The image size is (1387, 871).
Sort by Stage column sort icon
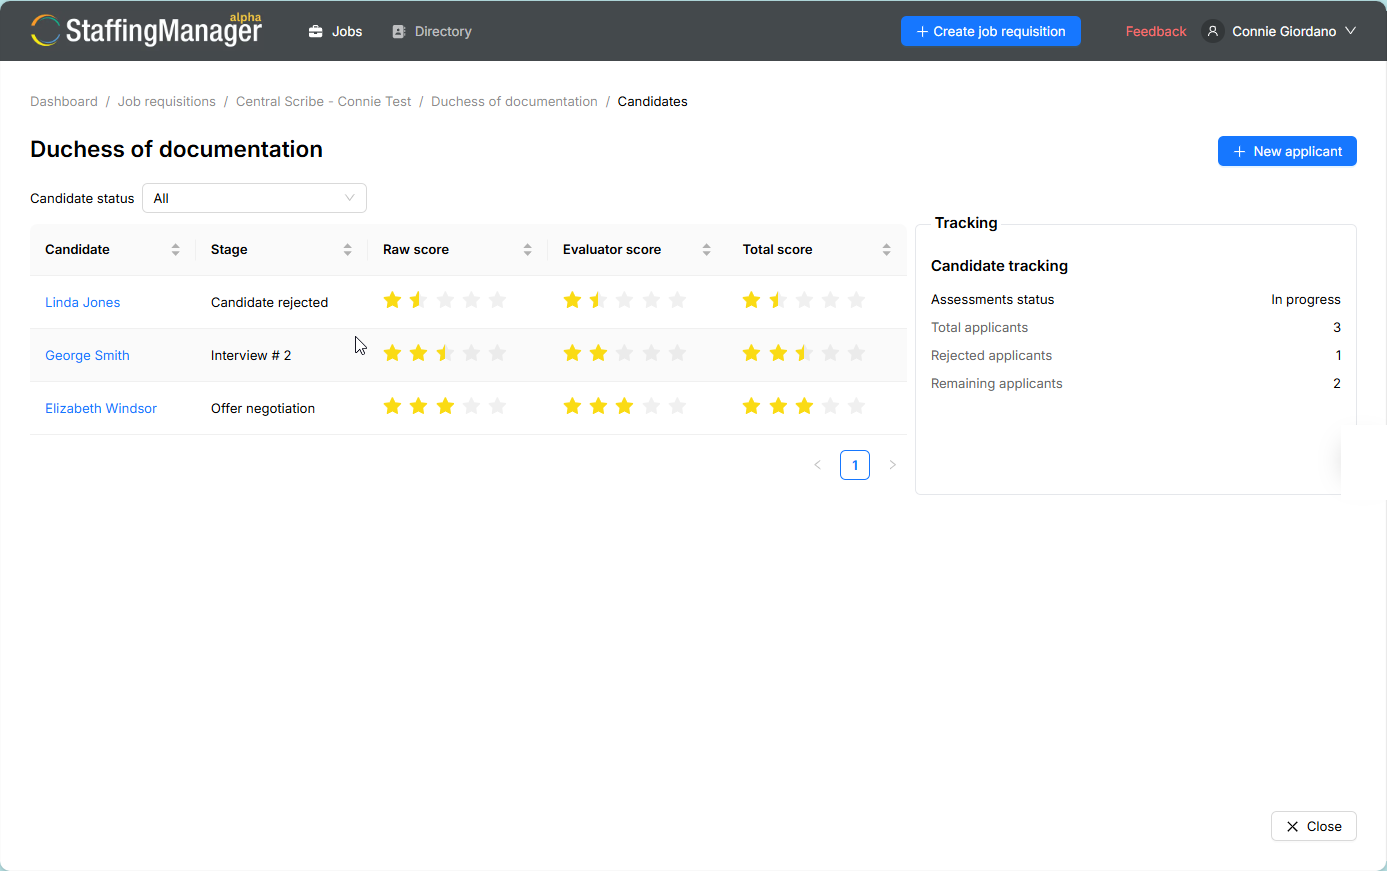pyautogui.click(x=348, y=250)
